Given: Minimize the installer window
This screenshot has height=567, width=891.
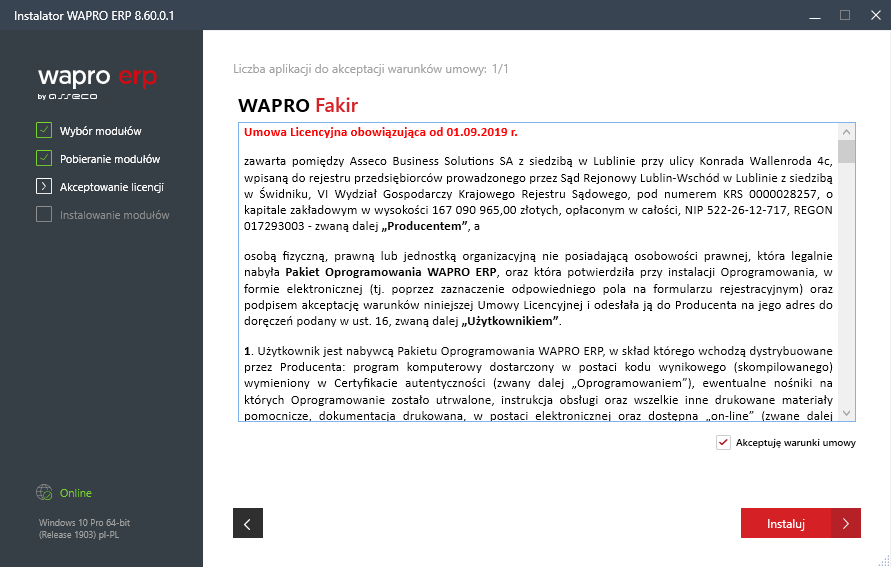Looking at the screenshot, I should [813, 15].
